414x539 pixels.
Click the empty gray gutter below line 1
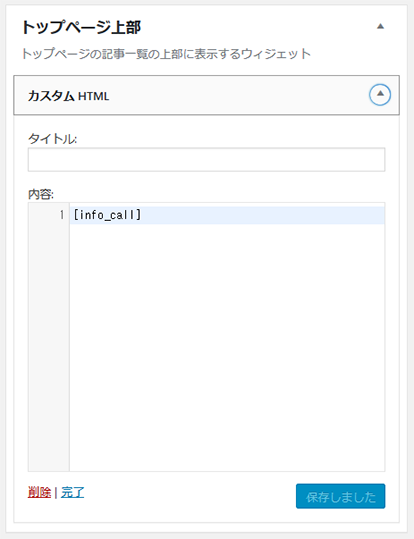pyautogui.click(x=48, y=347)
